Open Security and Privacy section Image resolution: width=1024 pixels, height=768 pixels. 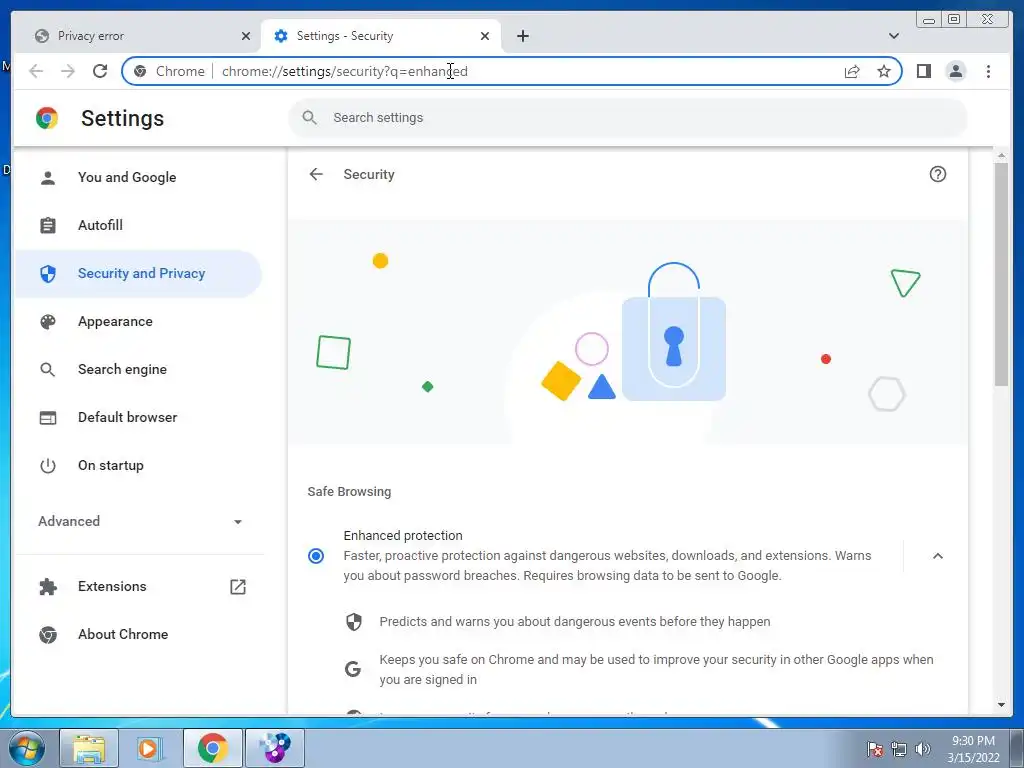138,274
